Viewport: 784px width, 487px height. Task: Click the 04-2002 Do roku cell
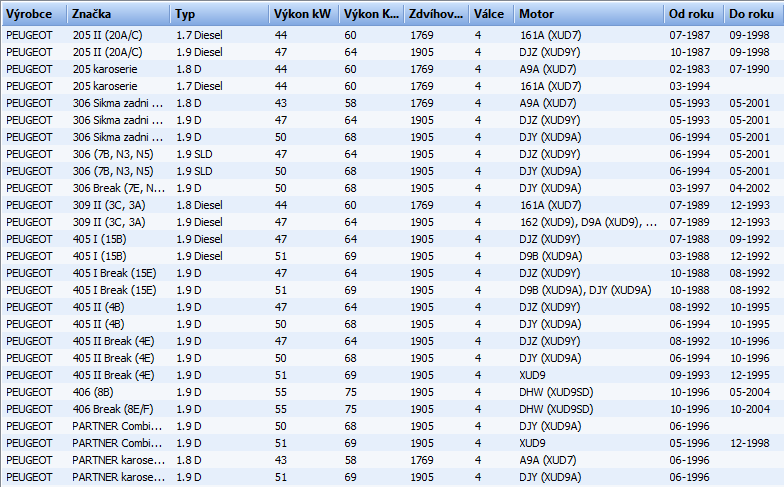click(x=750, y=188)
